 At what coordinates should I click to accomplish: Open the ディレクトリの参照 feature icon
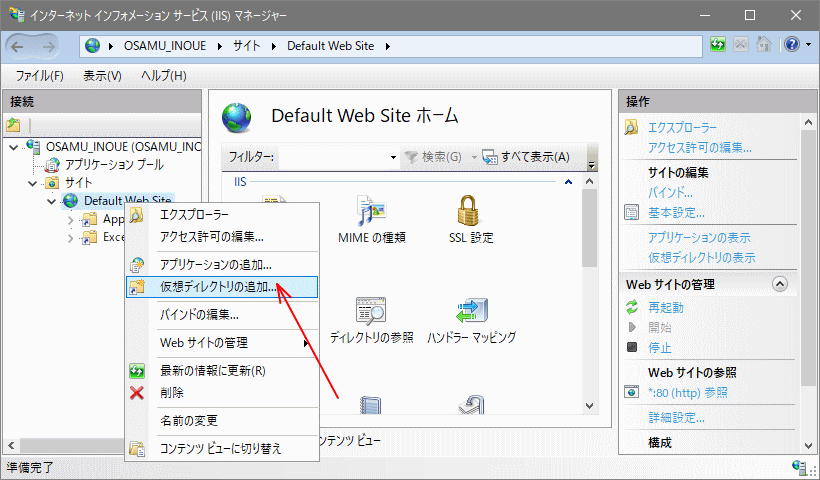pos(371,312)
